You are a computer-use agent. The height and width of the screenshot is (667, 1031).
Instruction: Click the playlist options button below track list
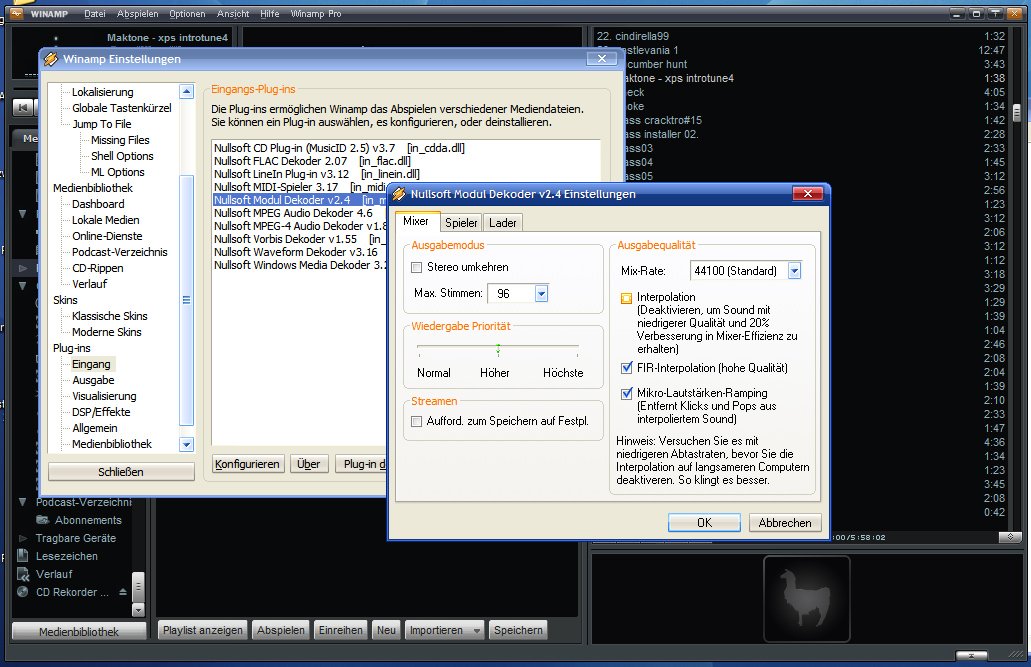tap(1010, 538)
